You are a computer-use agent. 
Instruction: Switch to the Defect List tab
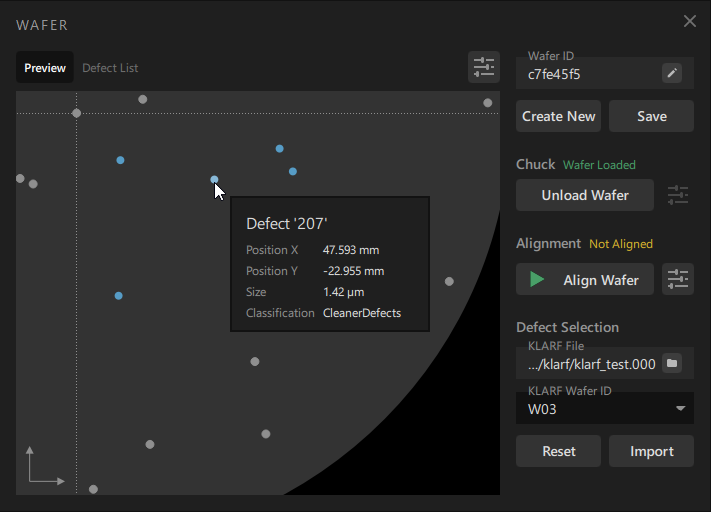tap(110, 68)
